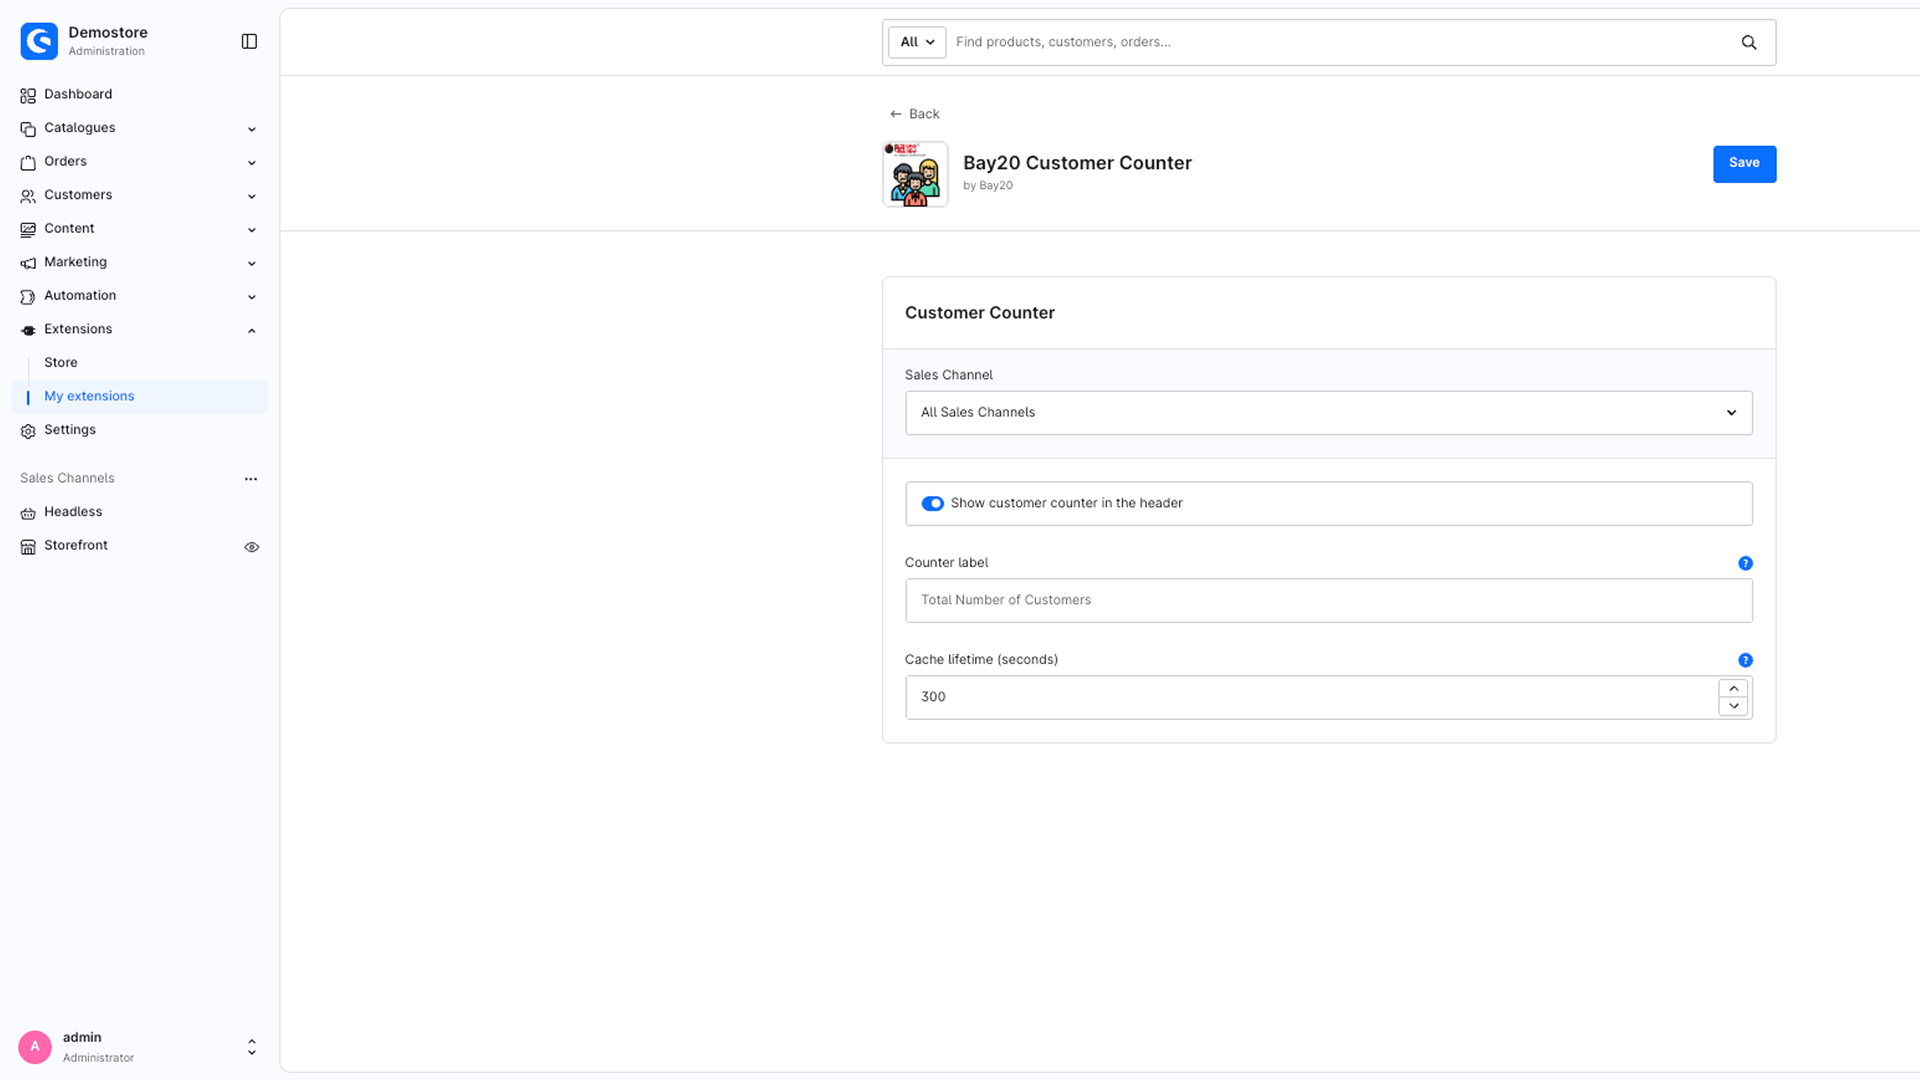This screenshot has width=1920, height=1080.
Task: Open the Store extensions page
Action: coord(60,363)
